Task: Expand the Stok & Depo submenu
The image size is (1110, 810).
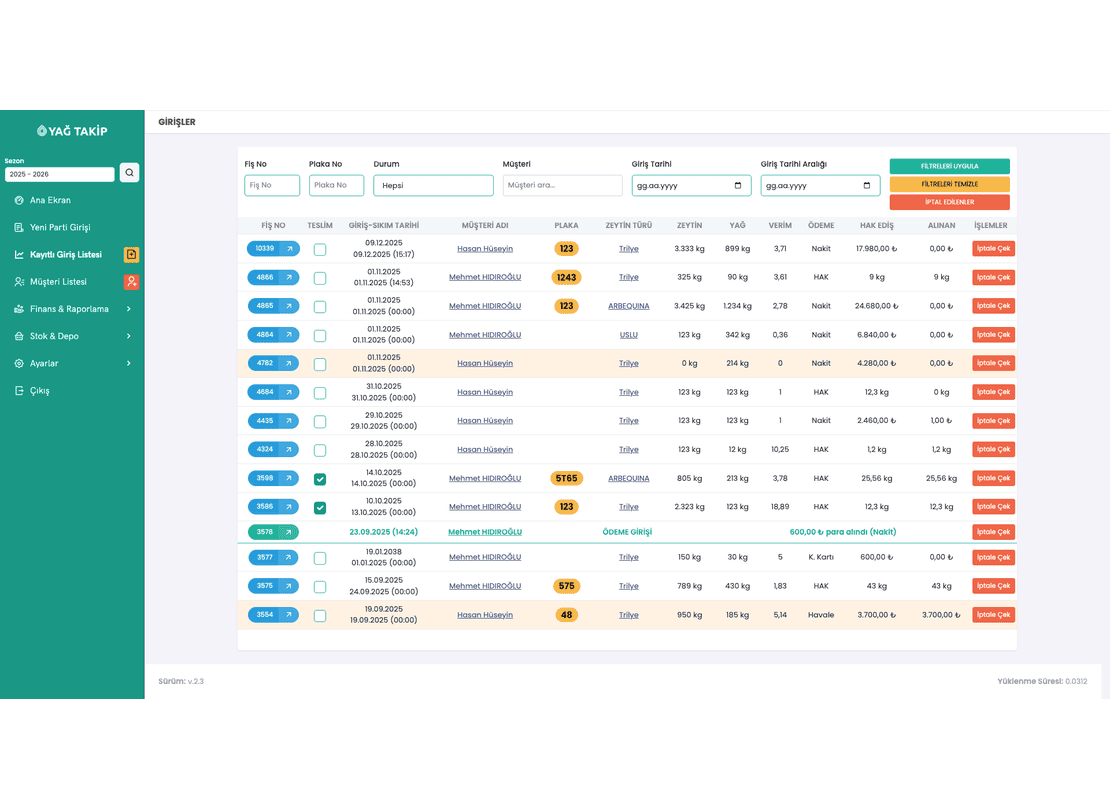Action: 72,336
